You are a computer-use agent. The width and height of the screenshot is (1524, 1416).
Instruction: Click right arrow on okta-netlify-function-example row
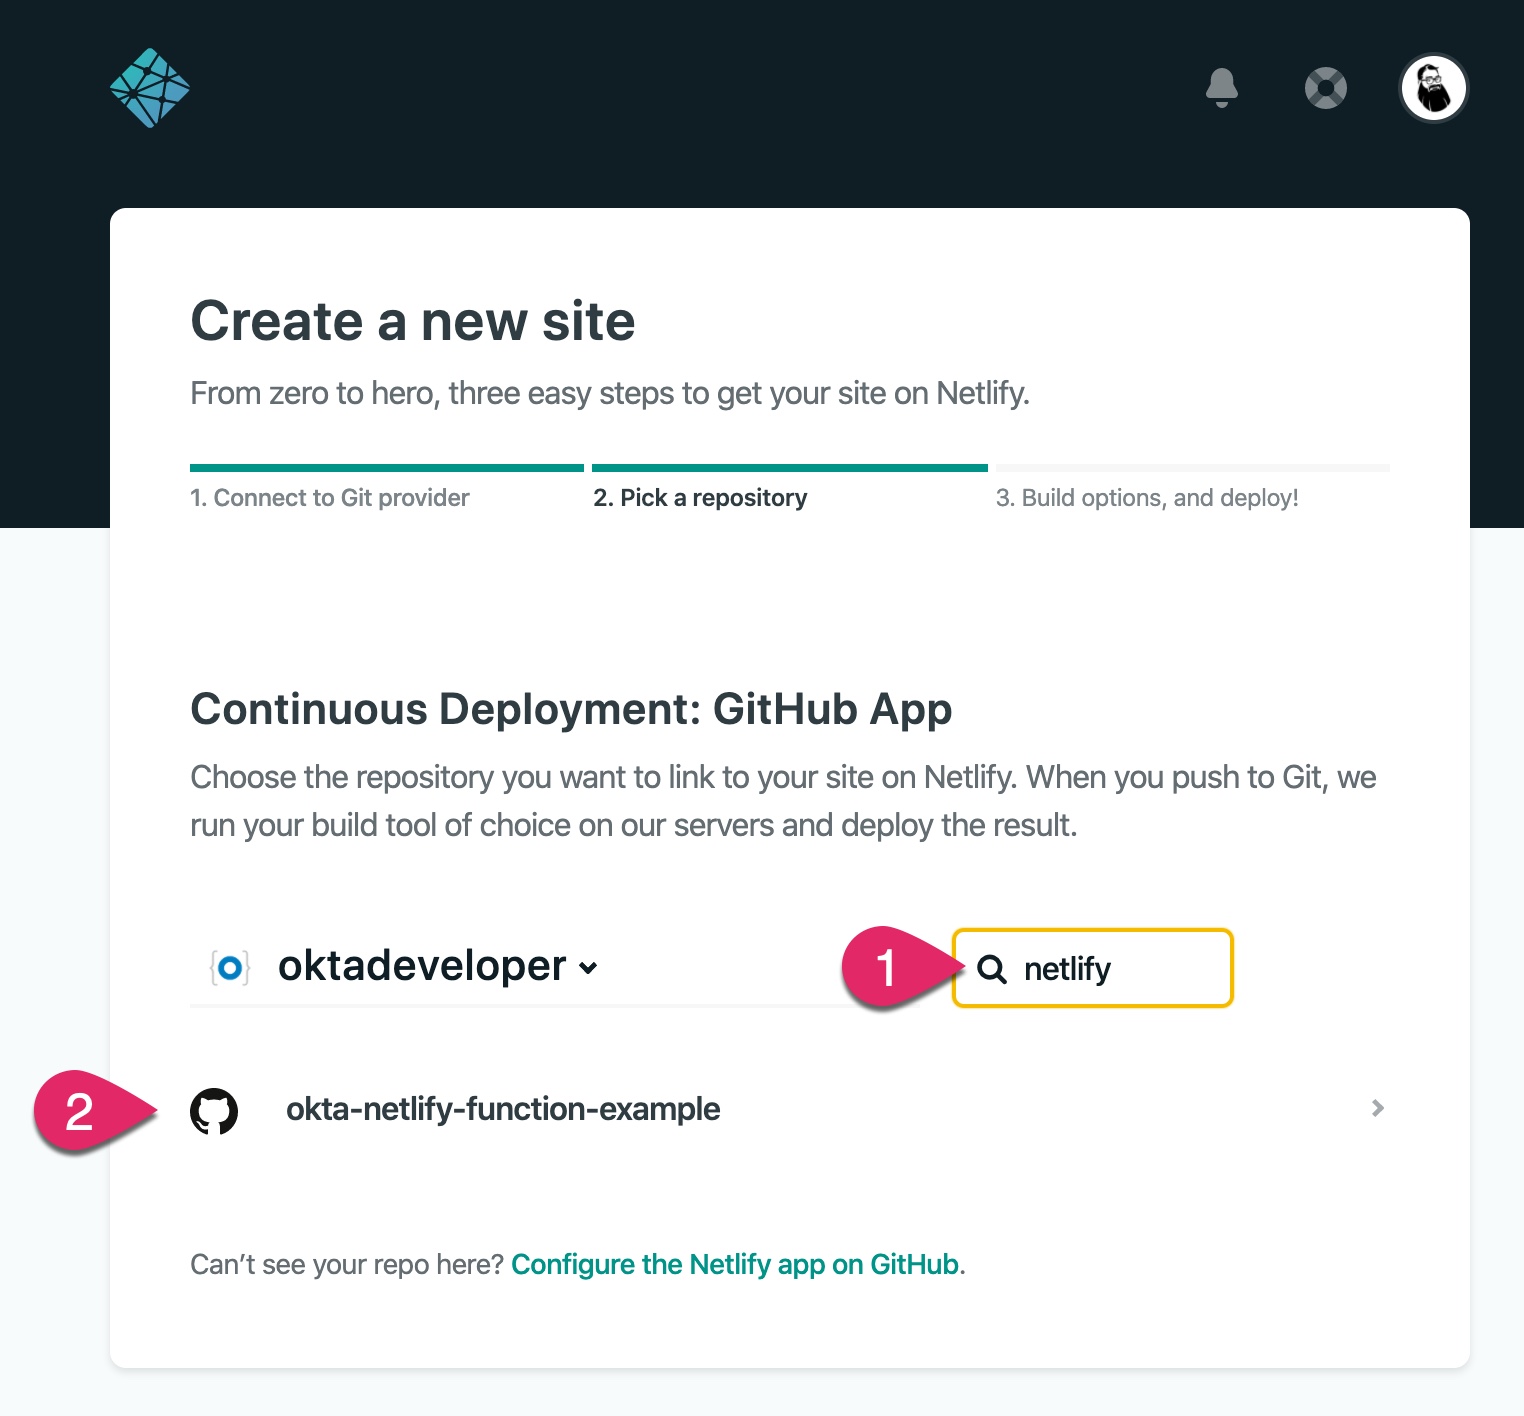point(1377,1108)
